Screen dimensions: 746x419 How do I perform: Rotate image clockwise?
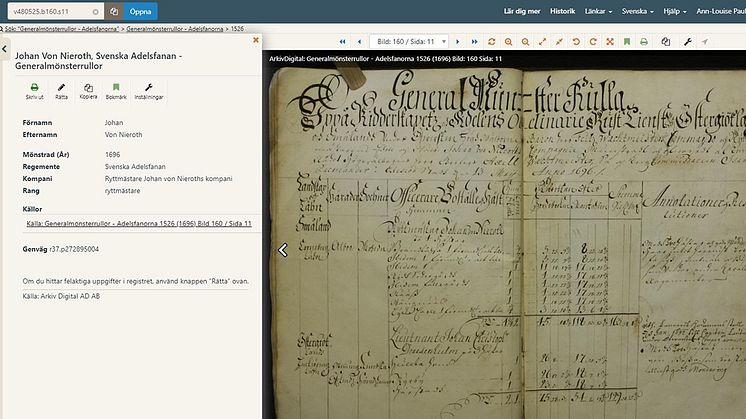coord(593,42)
